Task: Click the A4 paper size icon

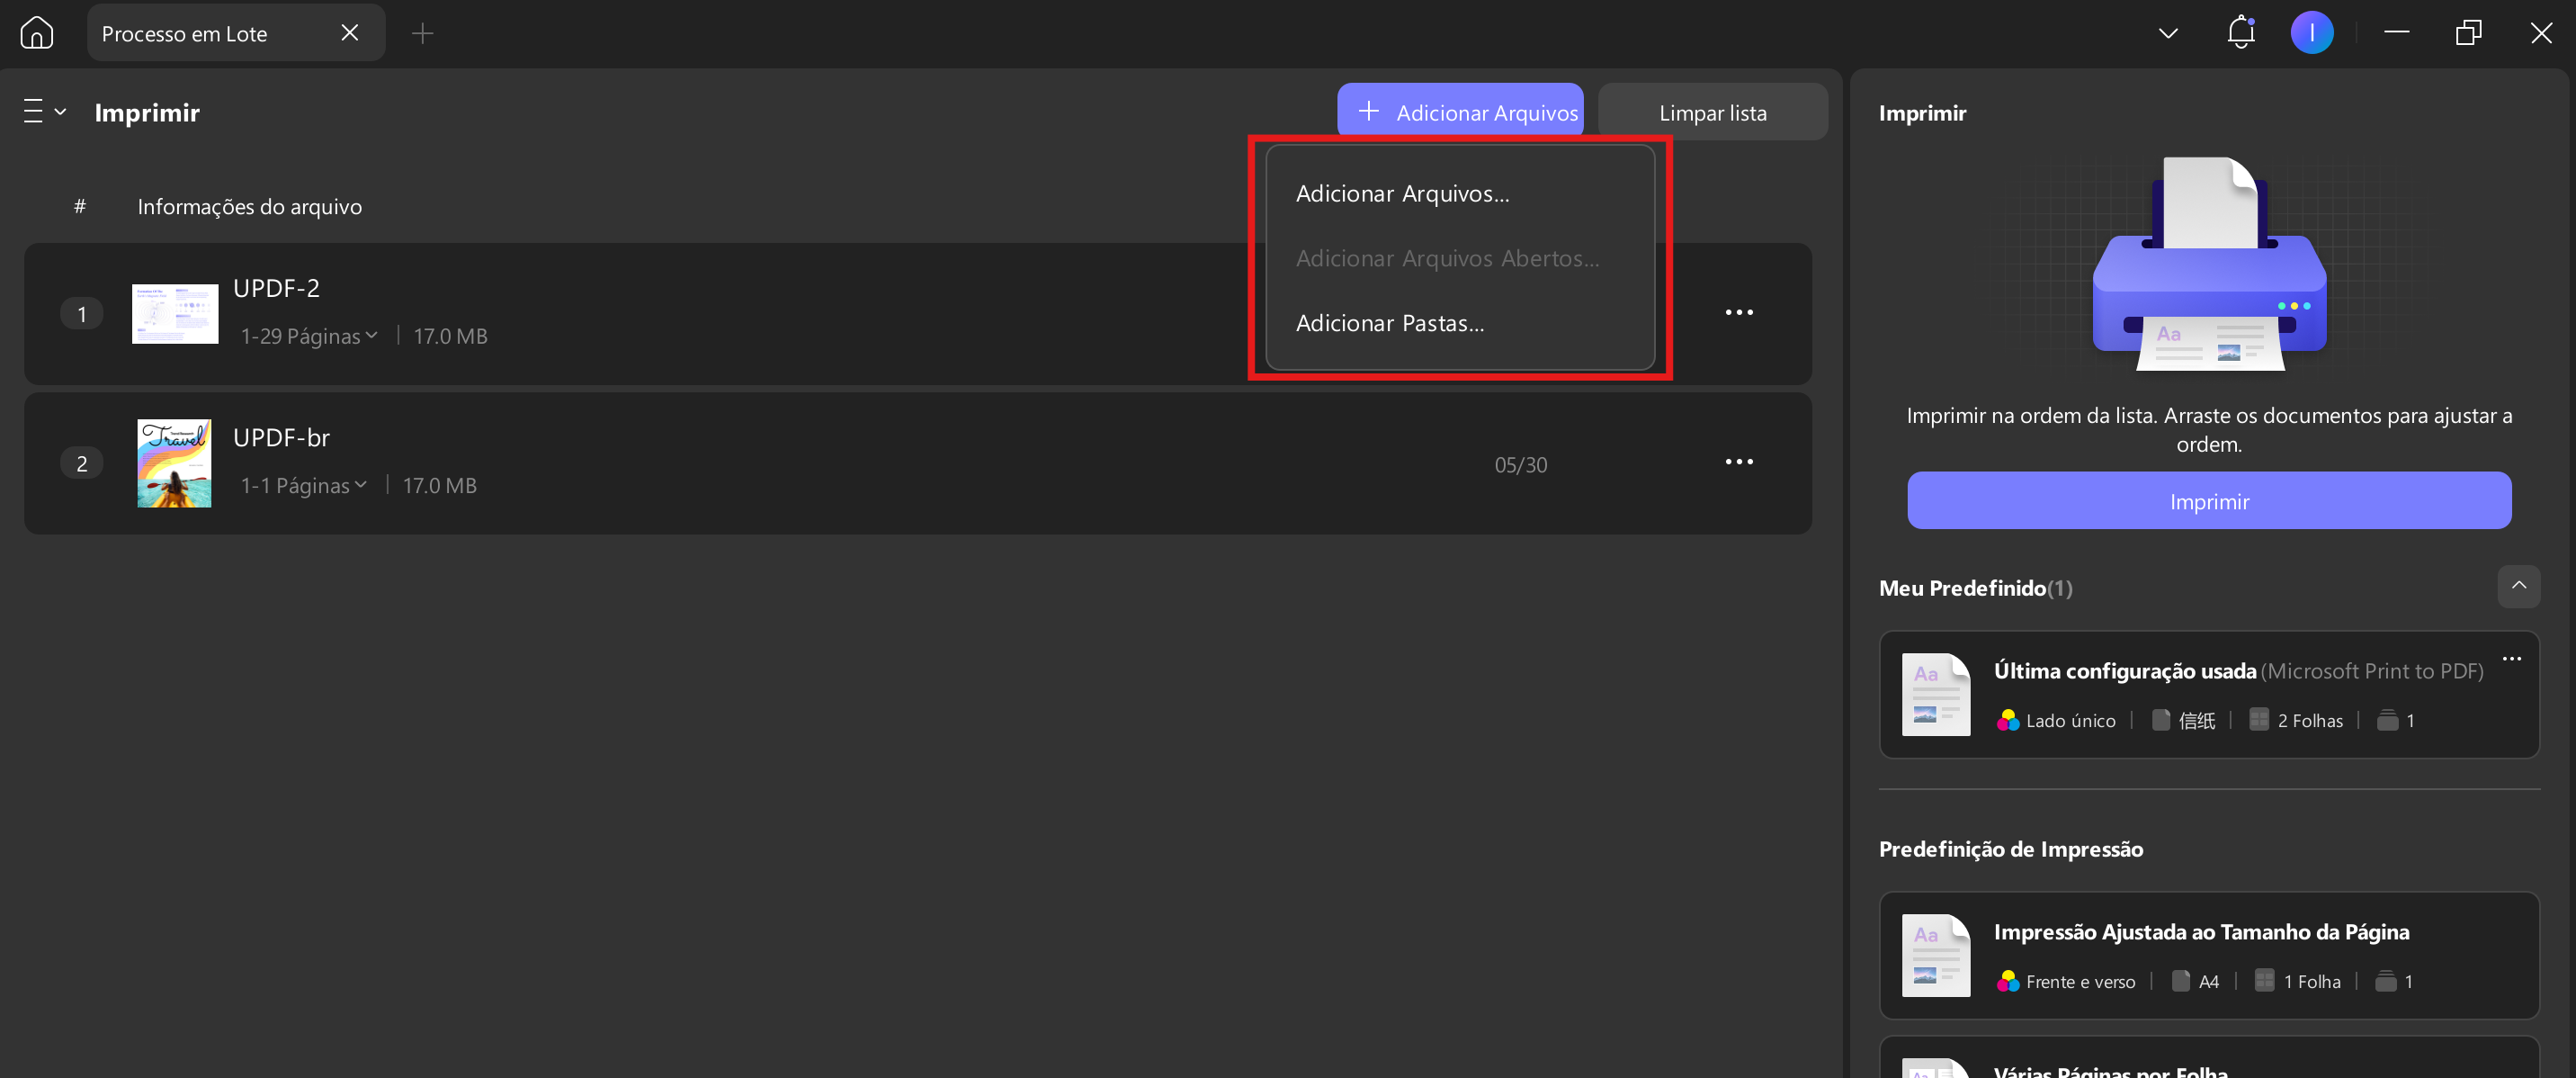Action: click(x=2181, y=981)
